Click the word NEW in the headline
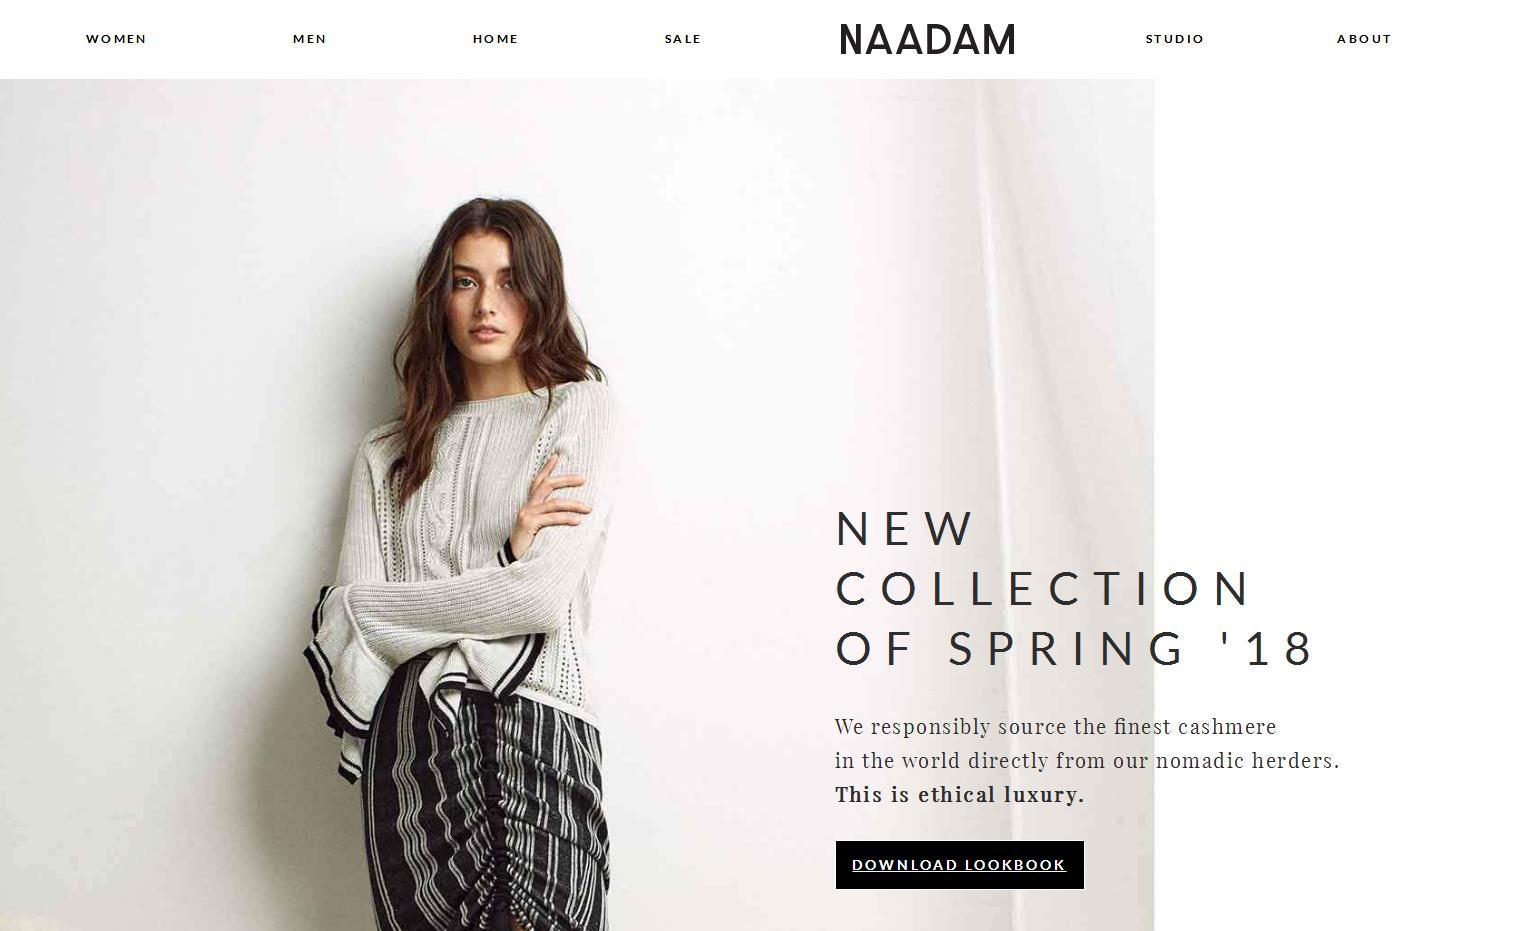This screenshot has width=1520, height=931. (x=904, y=529)
